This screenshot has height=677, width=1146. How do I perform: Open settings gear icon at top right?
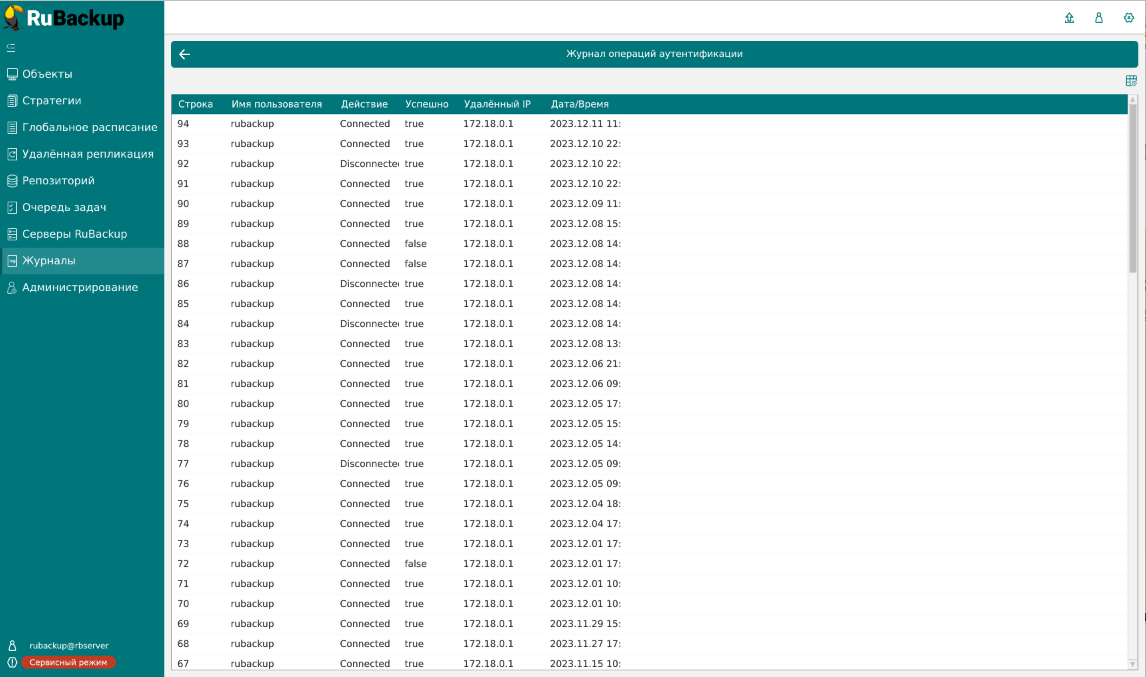click(1129, 18)
